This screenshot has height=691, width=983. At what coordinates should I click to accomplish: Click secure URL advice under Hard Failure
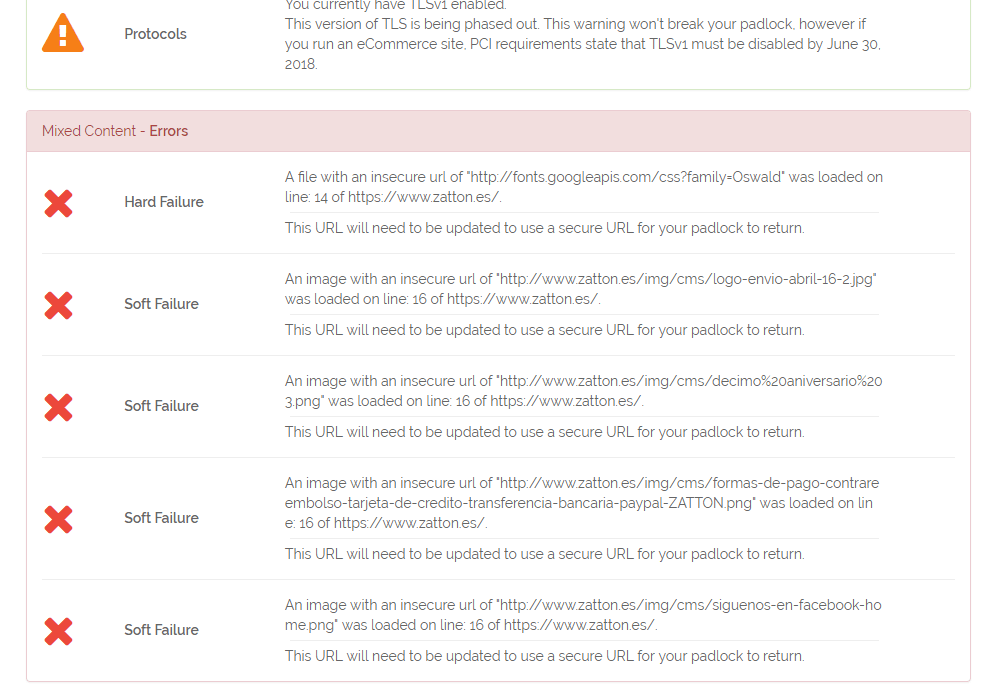click(544, 228)
